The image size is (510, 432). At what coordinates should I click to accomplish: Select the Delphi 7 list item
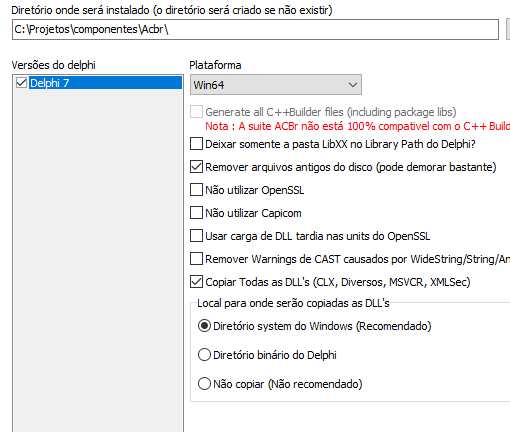105,83
